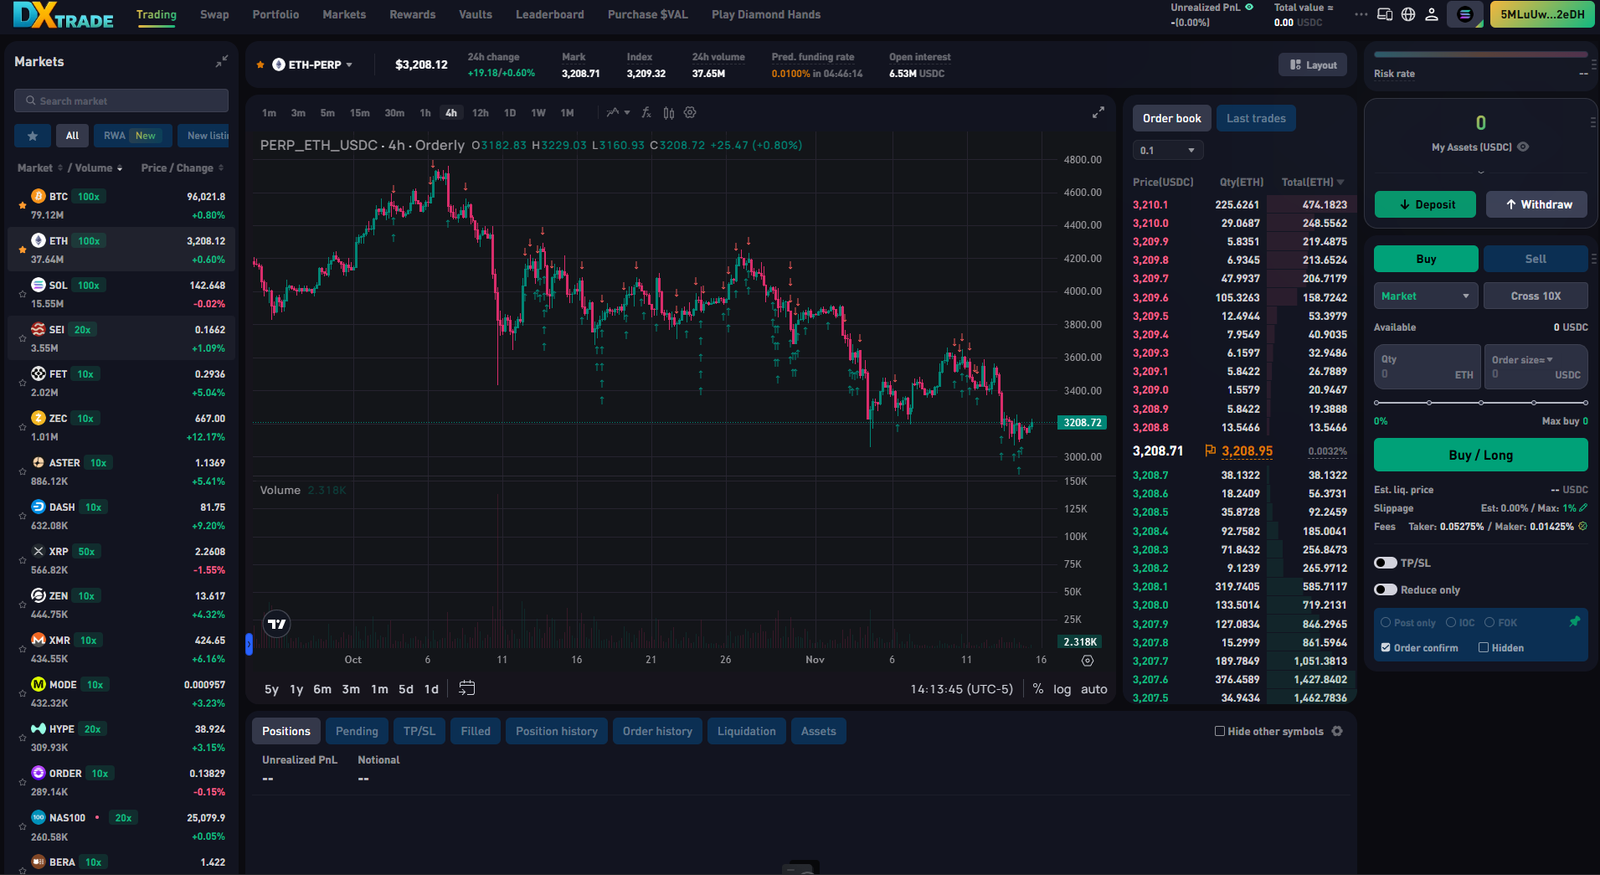Favorite the BTC market star

tap(22, 206)
